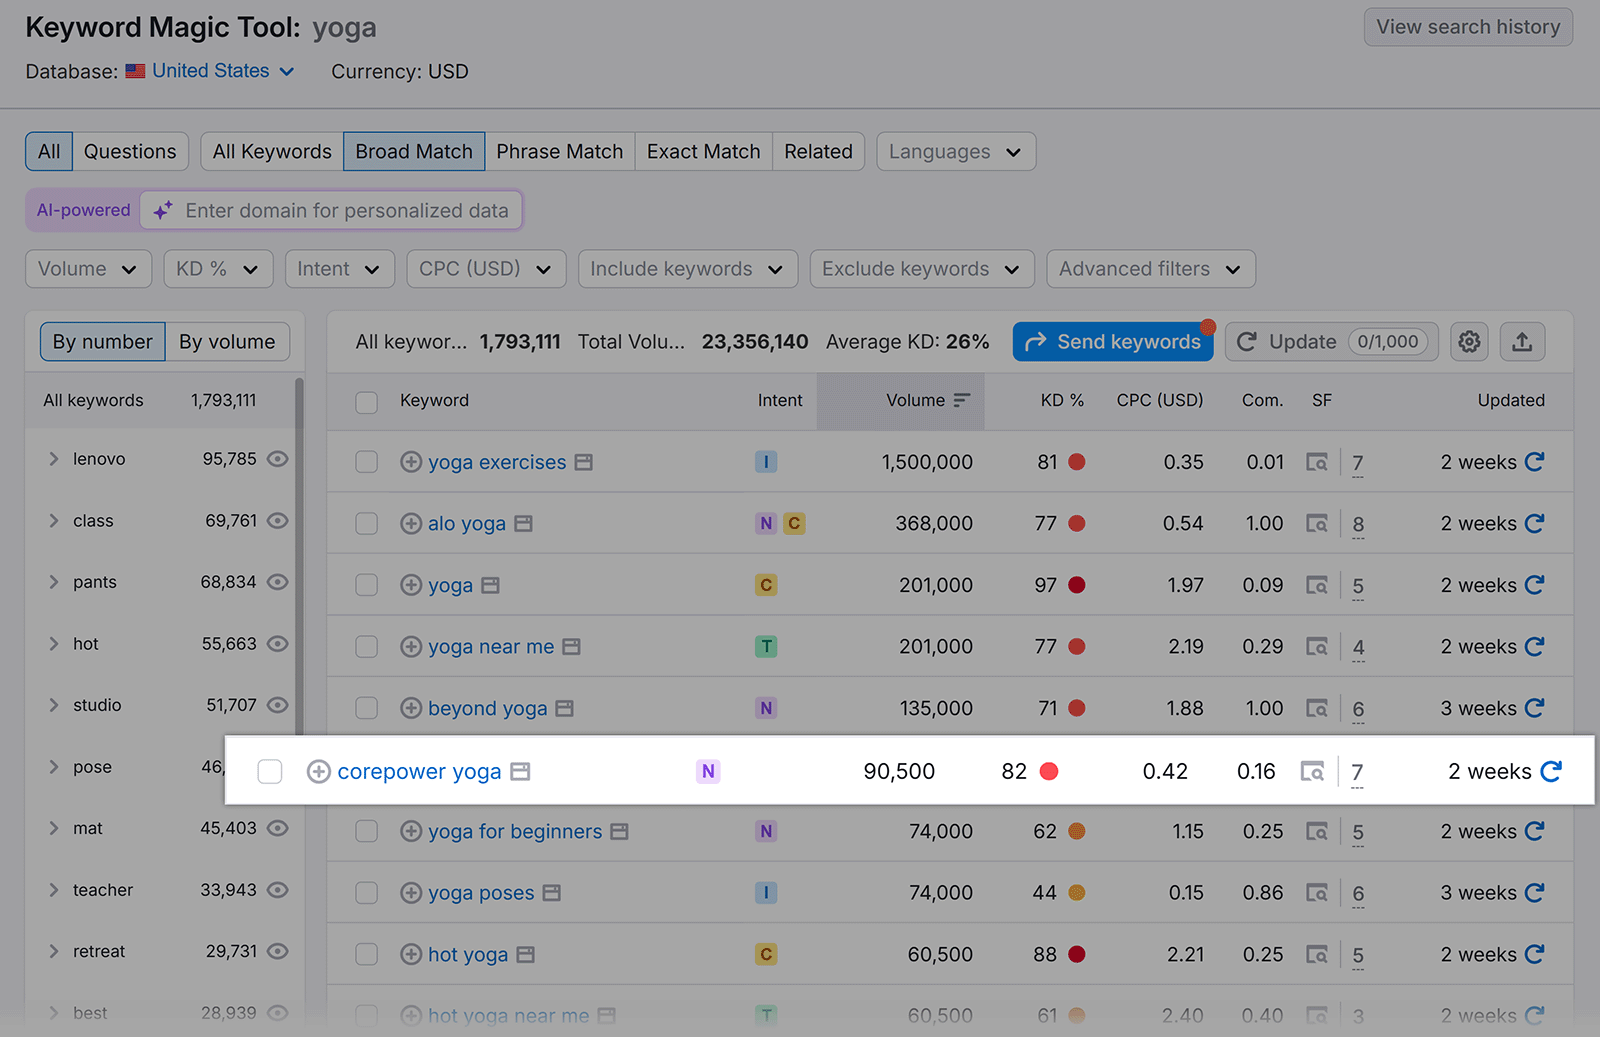Click the Send keywords button
1600x1037 pixels.
coord(1112,341)
